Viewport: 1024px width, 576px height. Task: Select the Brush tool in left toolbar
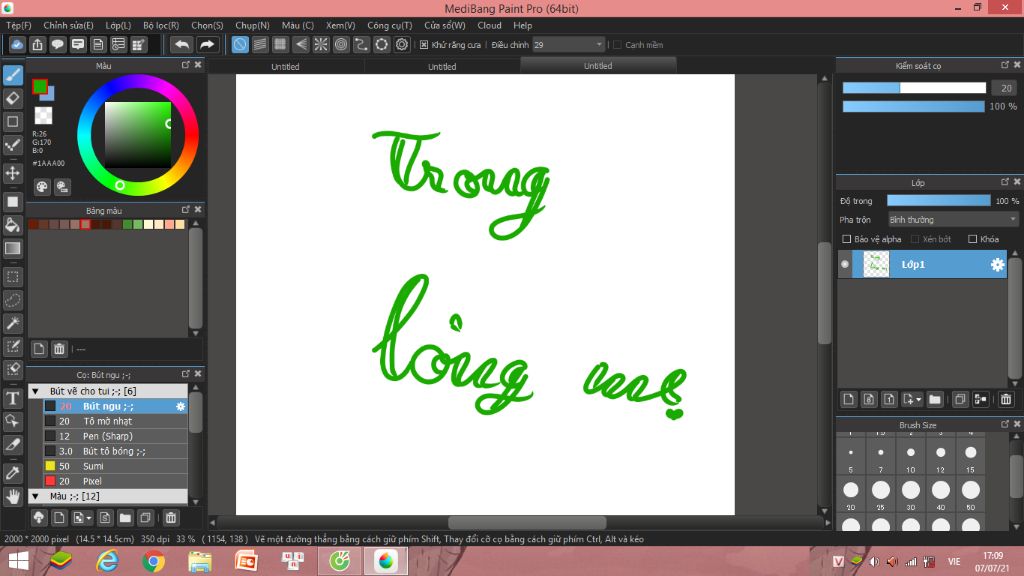coord(12,75)
